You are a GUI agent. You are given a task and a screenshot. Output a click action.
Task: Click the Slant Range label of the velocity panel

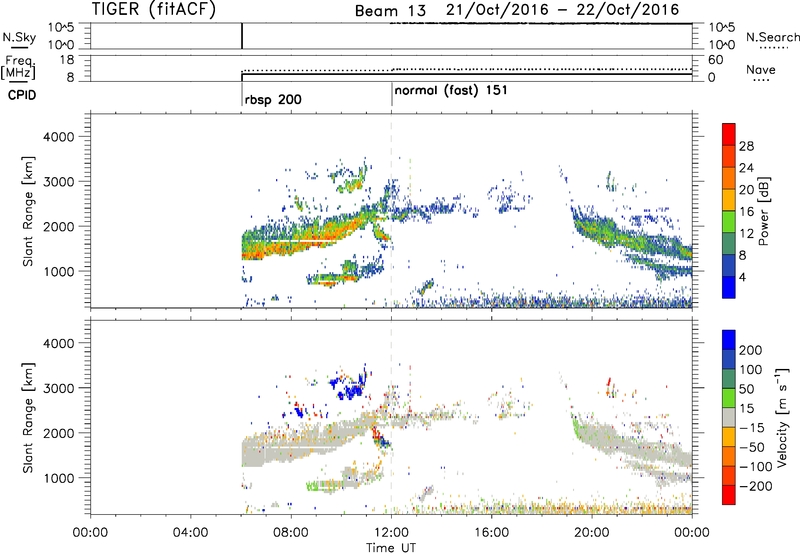tap(28, 418)
